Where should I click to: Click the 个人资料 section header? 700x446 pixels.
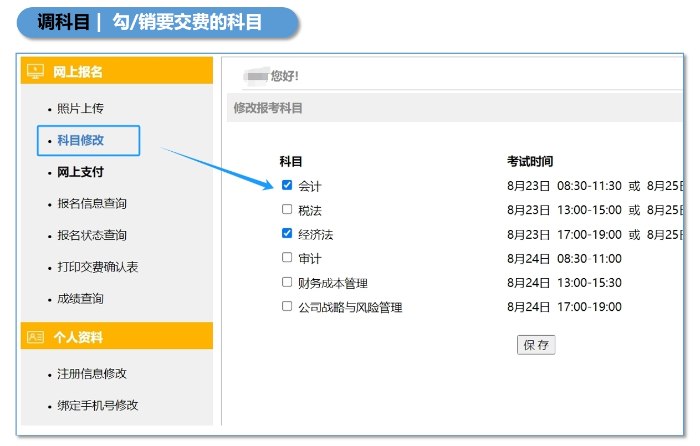[78, 337]
